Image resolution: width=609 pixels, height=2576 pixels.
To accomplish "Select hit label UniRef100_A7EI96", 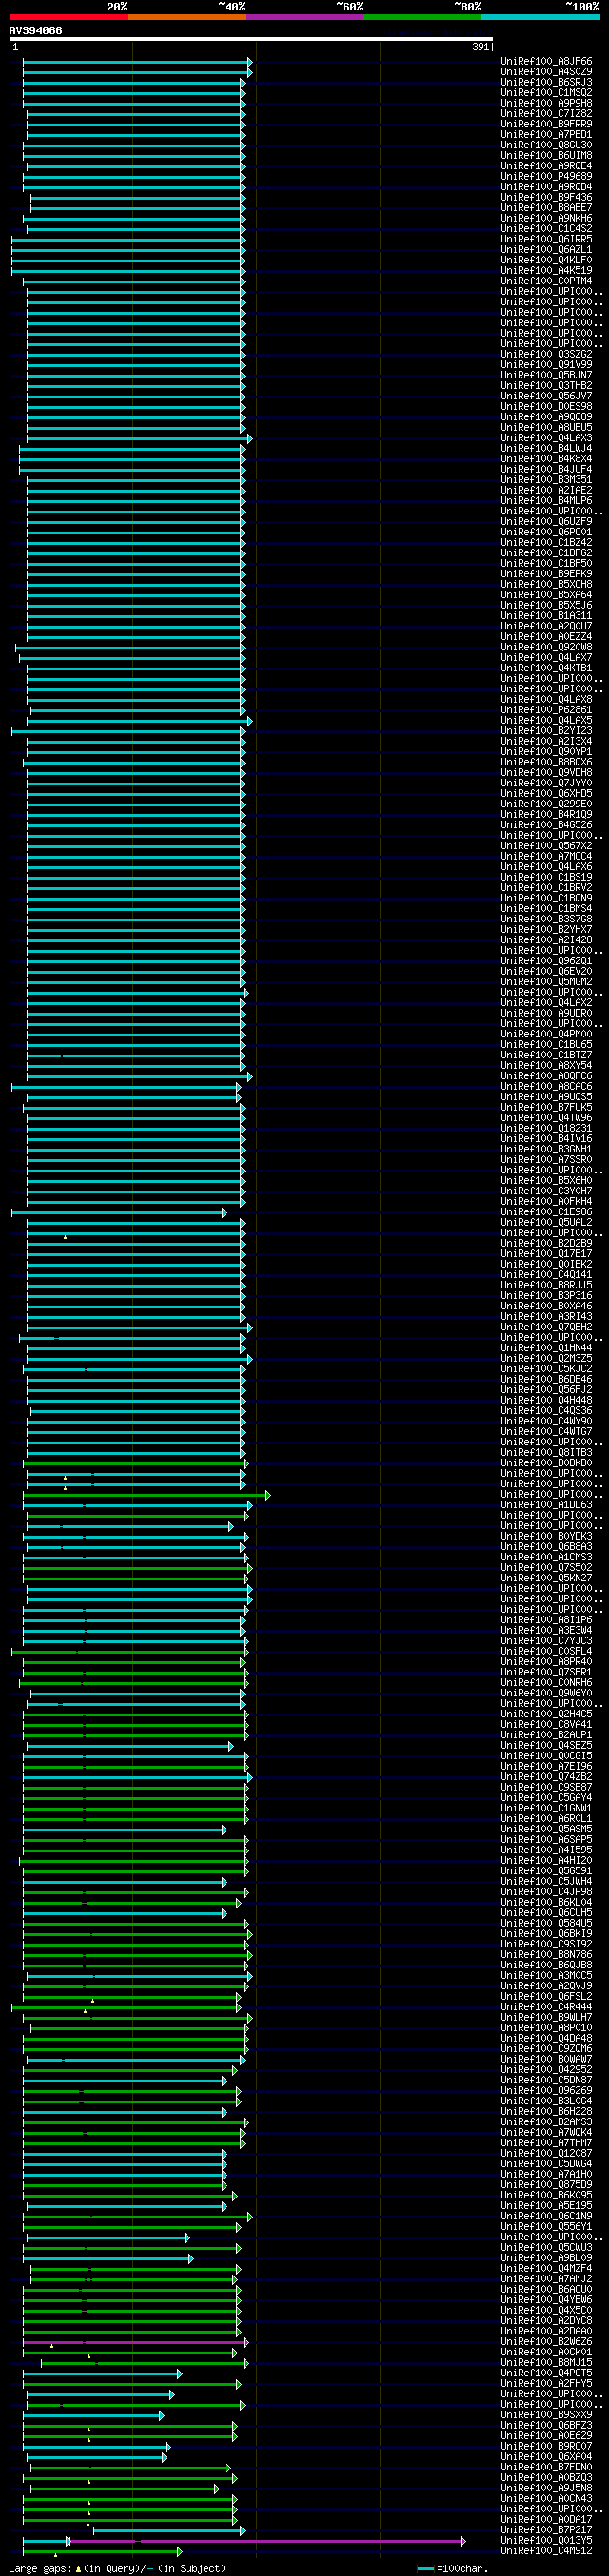I will pos(546,1767).
